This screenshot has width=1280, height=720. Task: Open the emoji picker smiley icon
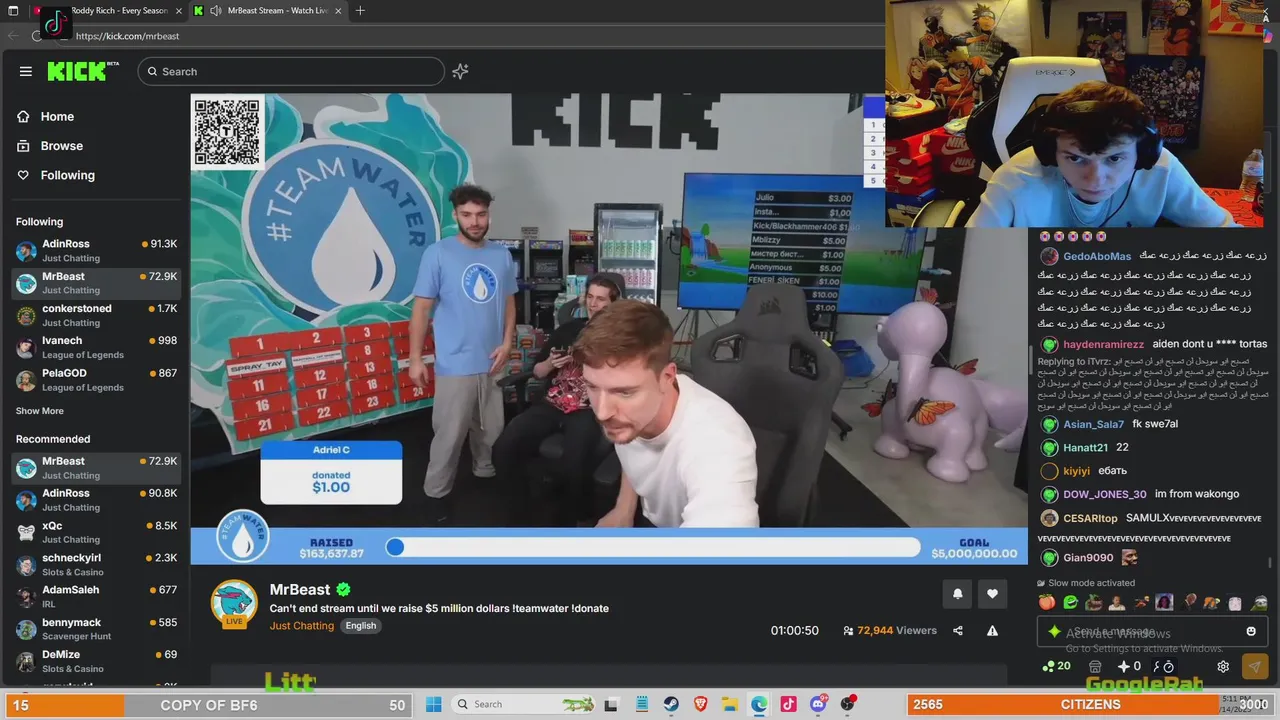(1251, 631)
